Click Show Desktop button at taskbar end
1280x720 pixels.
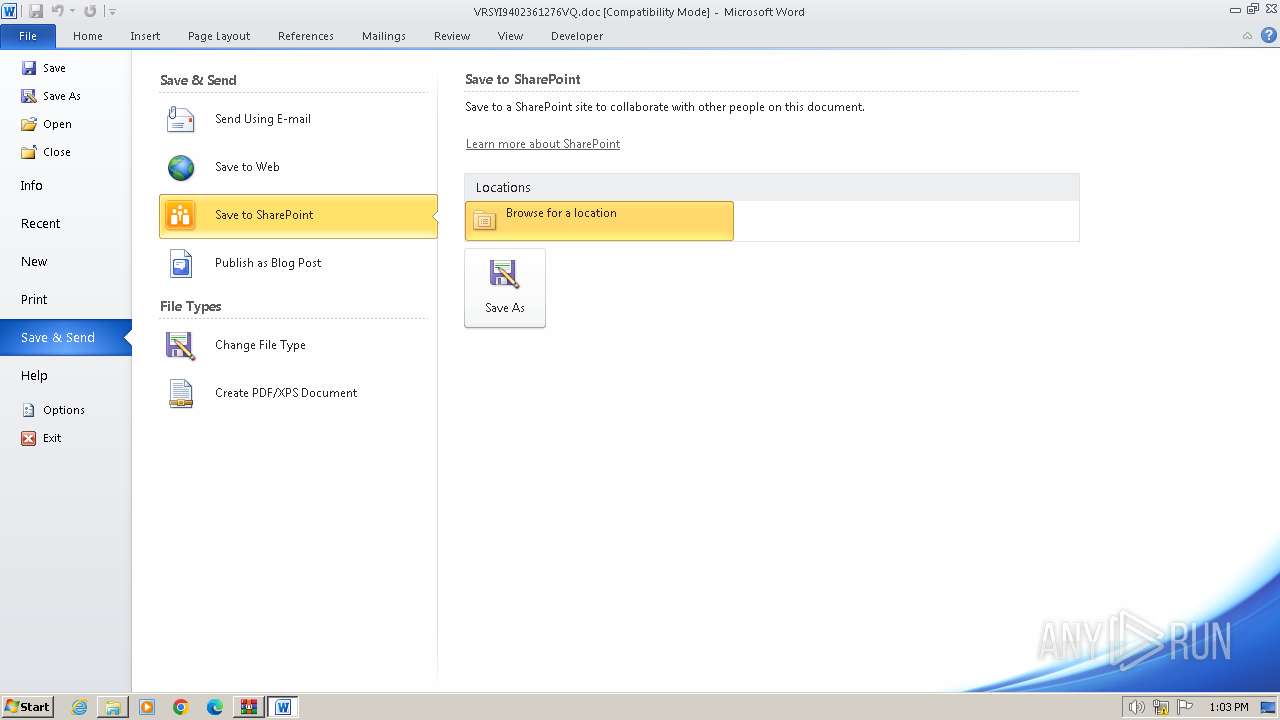click(1269, 707)
